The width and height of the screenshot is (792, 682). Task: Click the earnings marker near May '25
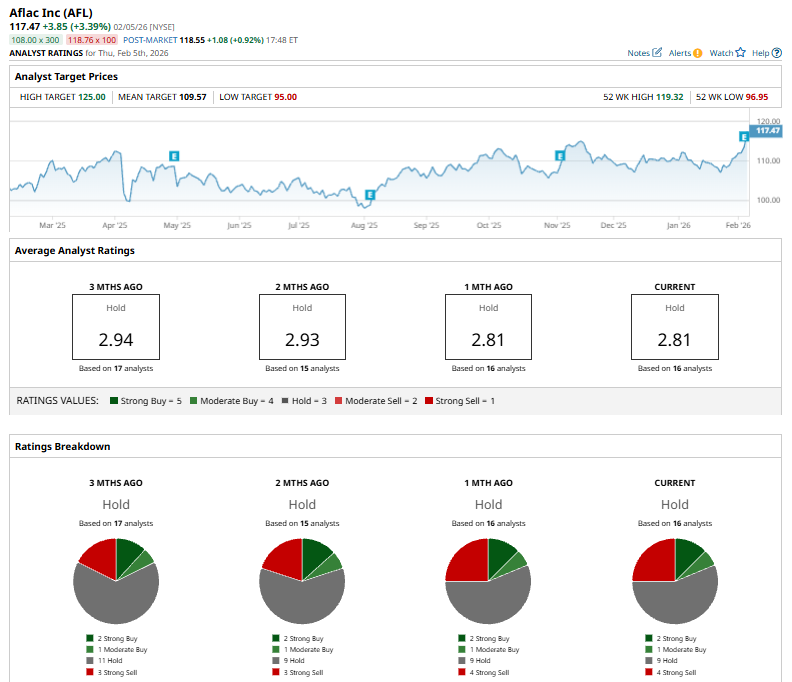(174, 156)
